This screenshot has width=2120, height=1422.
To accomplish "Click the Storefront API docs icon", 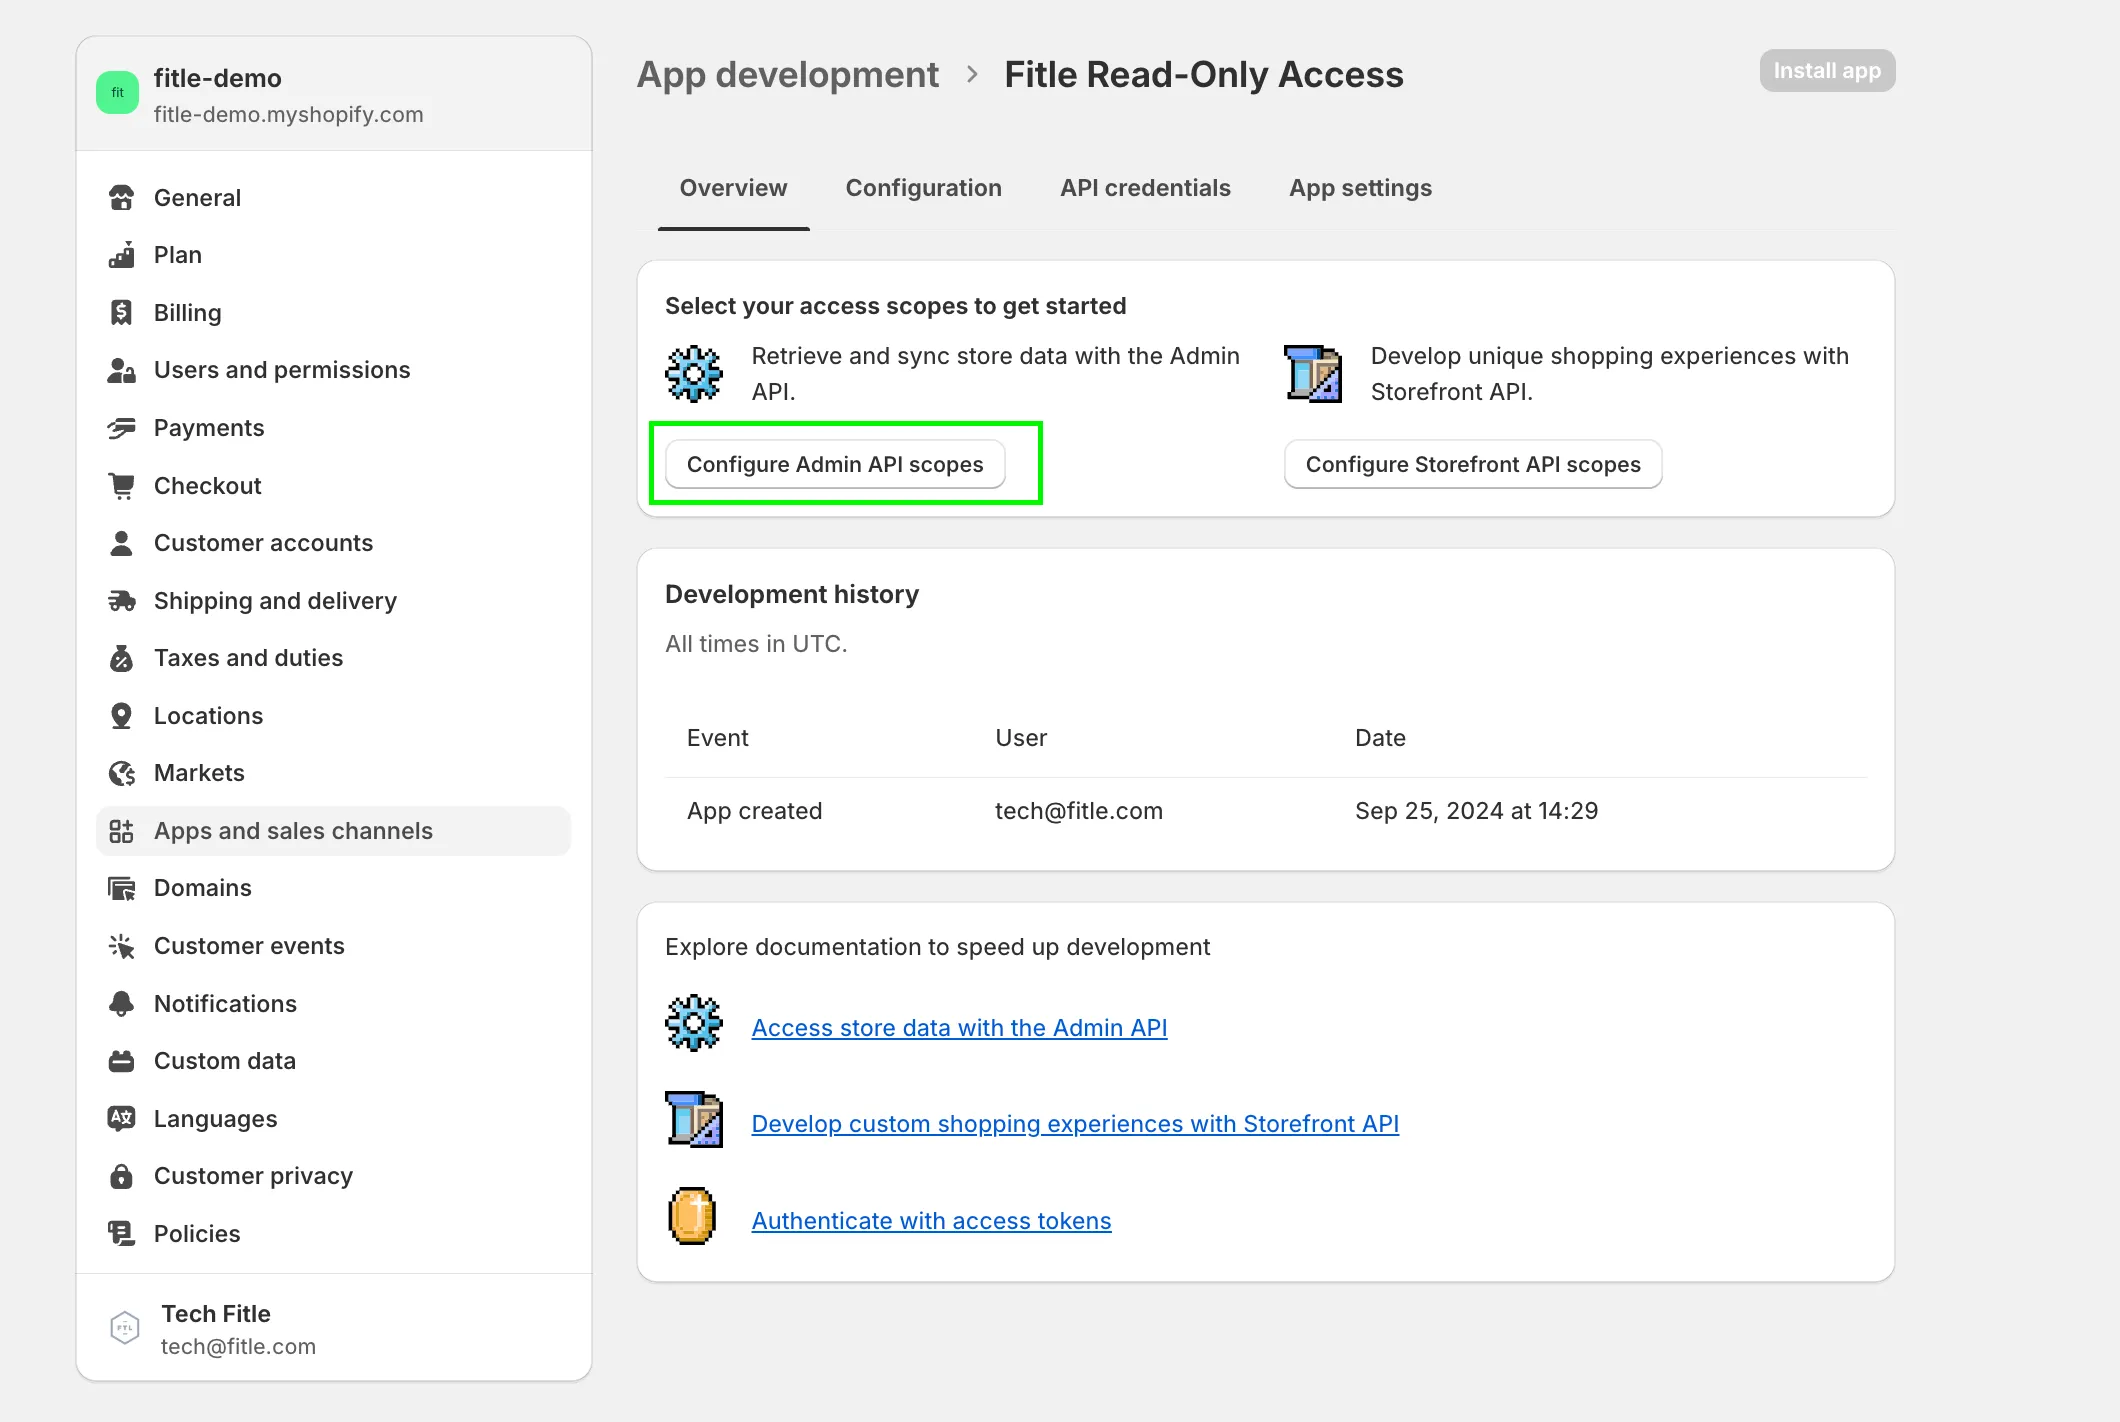I will tap(693, 1119).
